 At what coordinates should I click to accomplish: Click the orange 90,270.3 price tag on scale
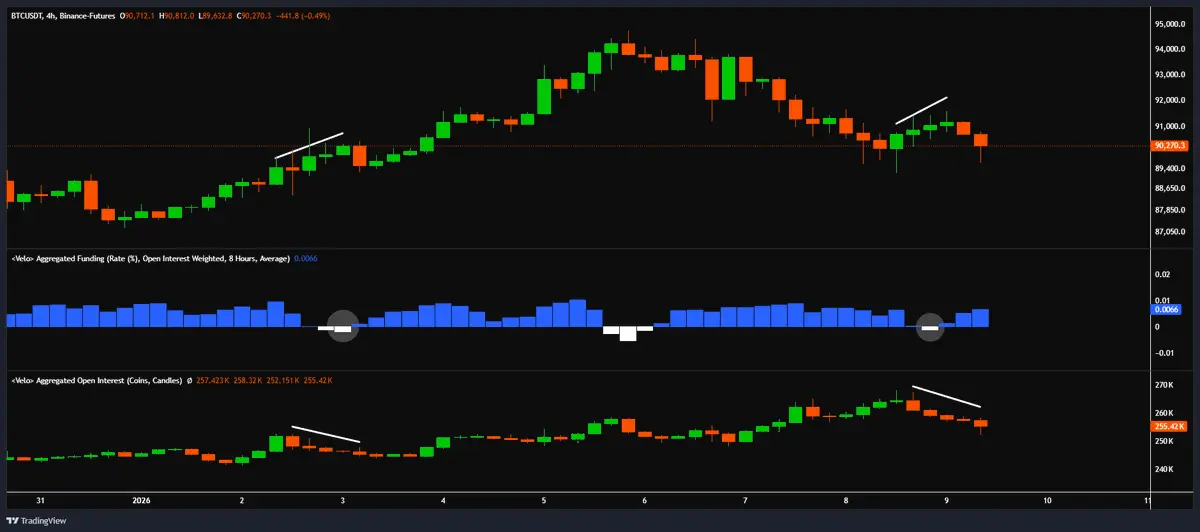coord(1169,145)
